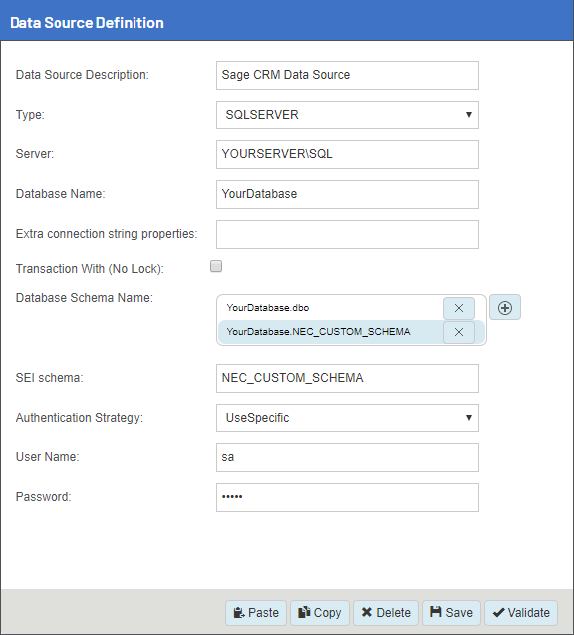Enable Transaction With (No Lock) checkbox
The image size is (574, 635).
(216, 266)
